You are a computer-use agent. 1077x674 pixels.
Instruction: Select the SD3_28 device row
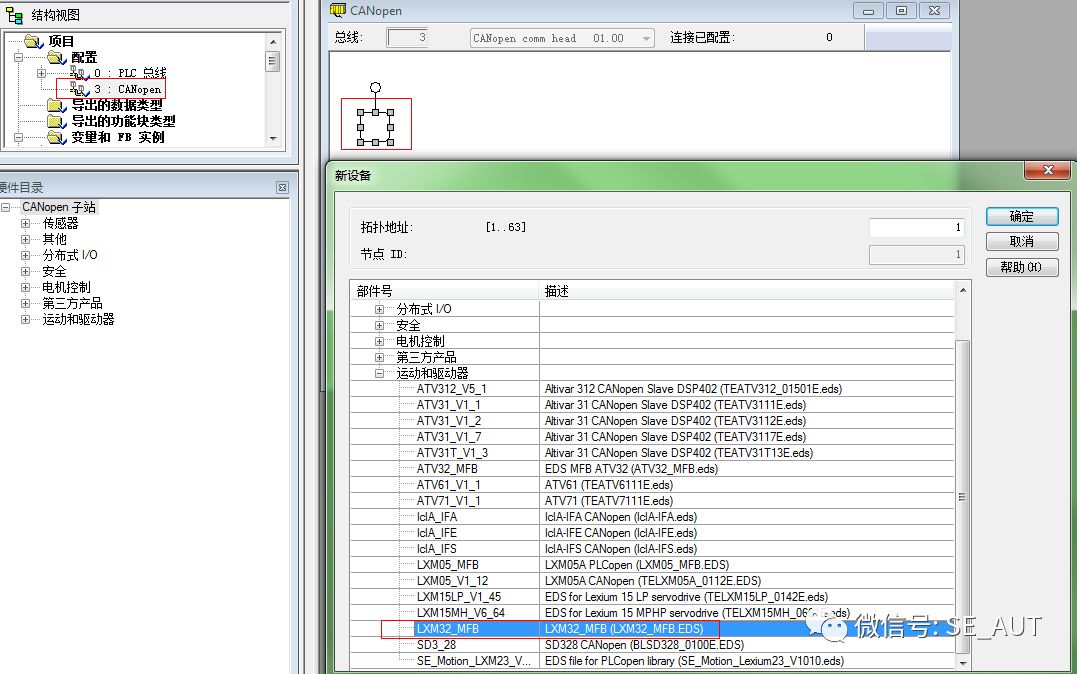tap(652, 644)
